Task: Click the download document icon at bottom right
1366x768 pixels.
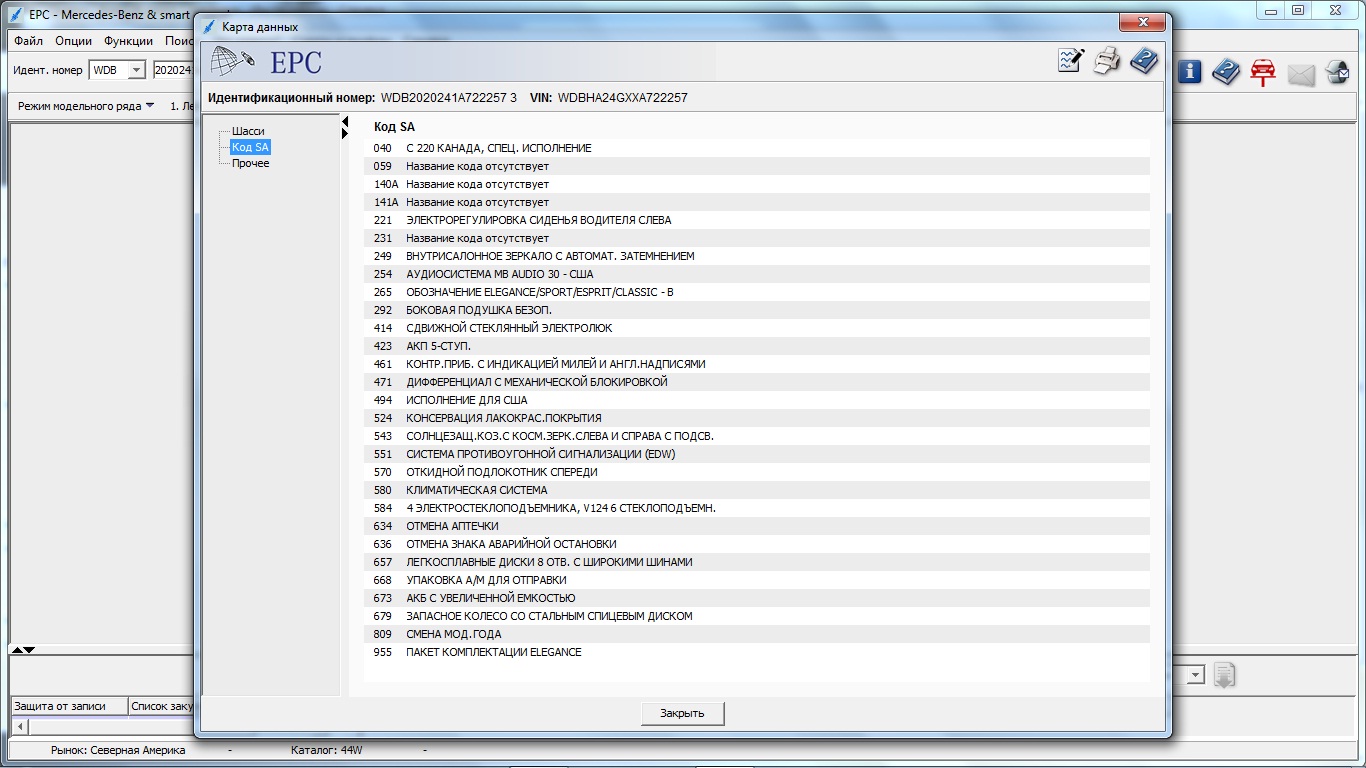Action: tap(1225, 675)
